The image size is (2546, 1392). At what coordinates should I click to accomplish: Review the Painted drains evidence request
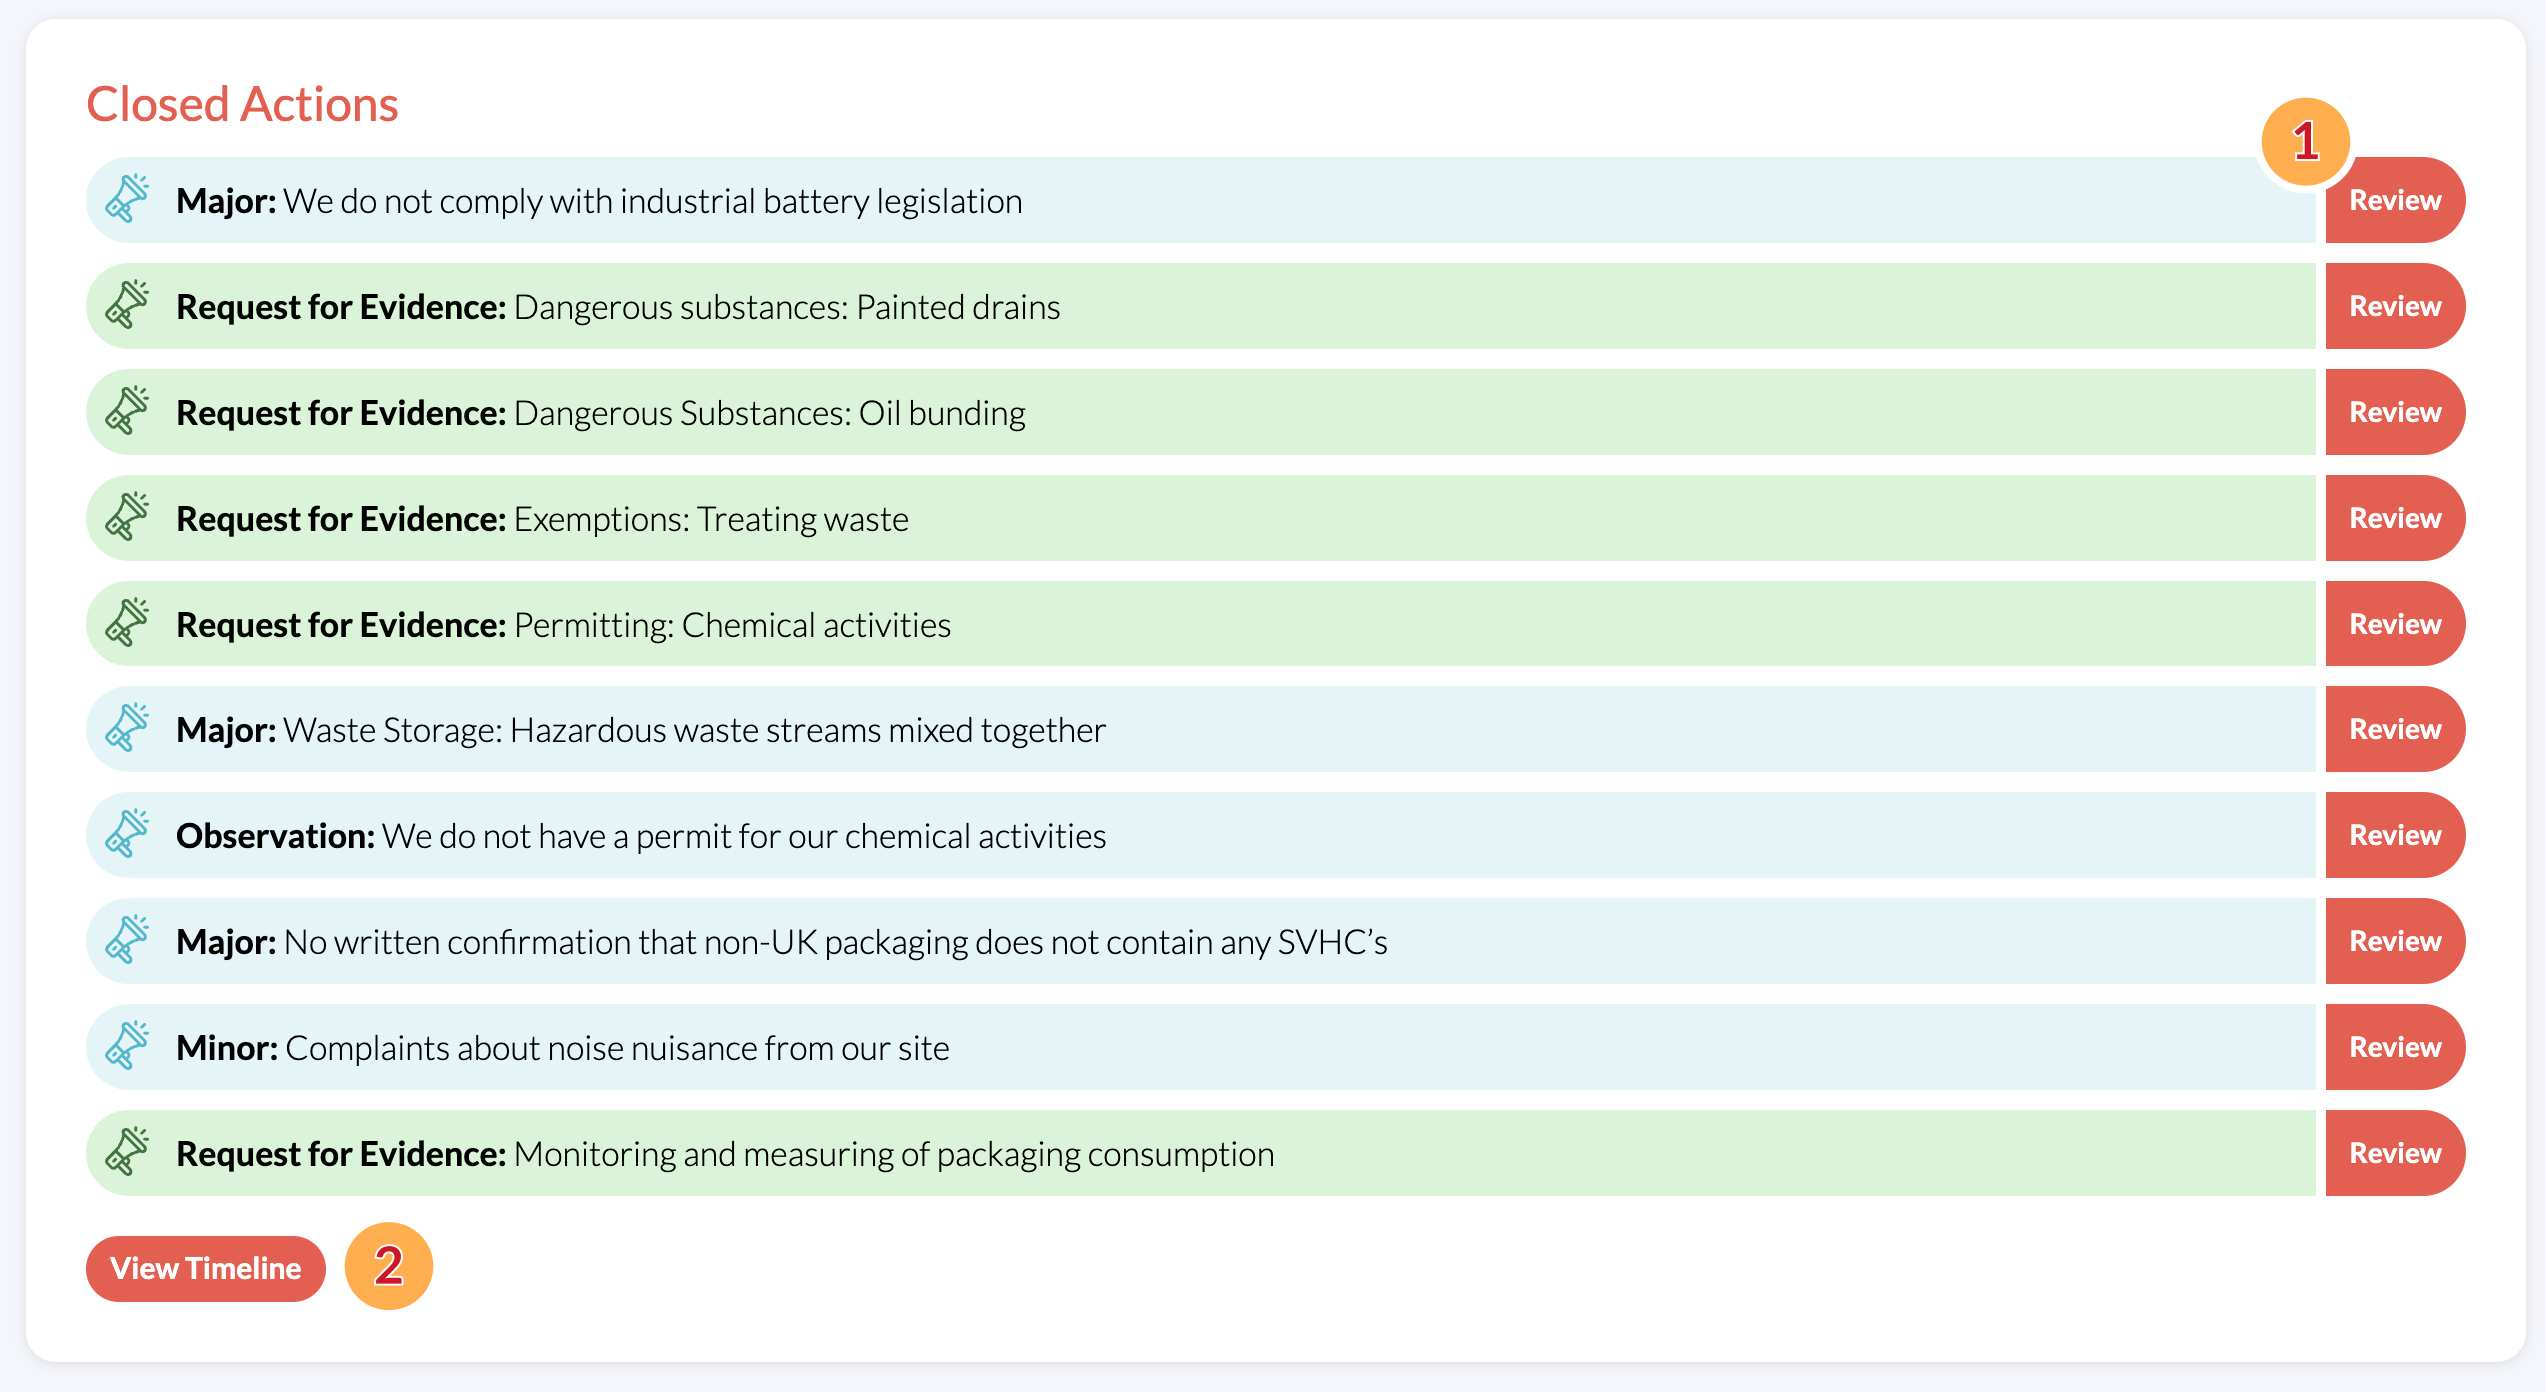2394,306
